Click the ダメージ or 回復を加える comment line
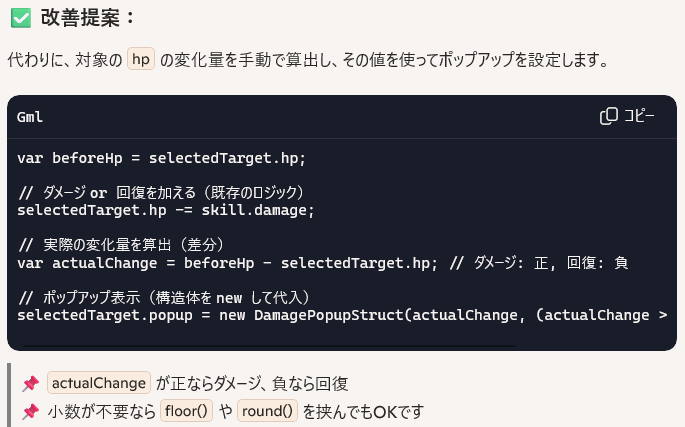Image resolution: width=685 pixels, height=427 pixels. coord(161,193)
